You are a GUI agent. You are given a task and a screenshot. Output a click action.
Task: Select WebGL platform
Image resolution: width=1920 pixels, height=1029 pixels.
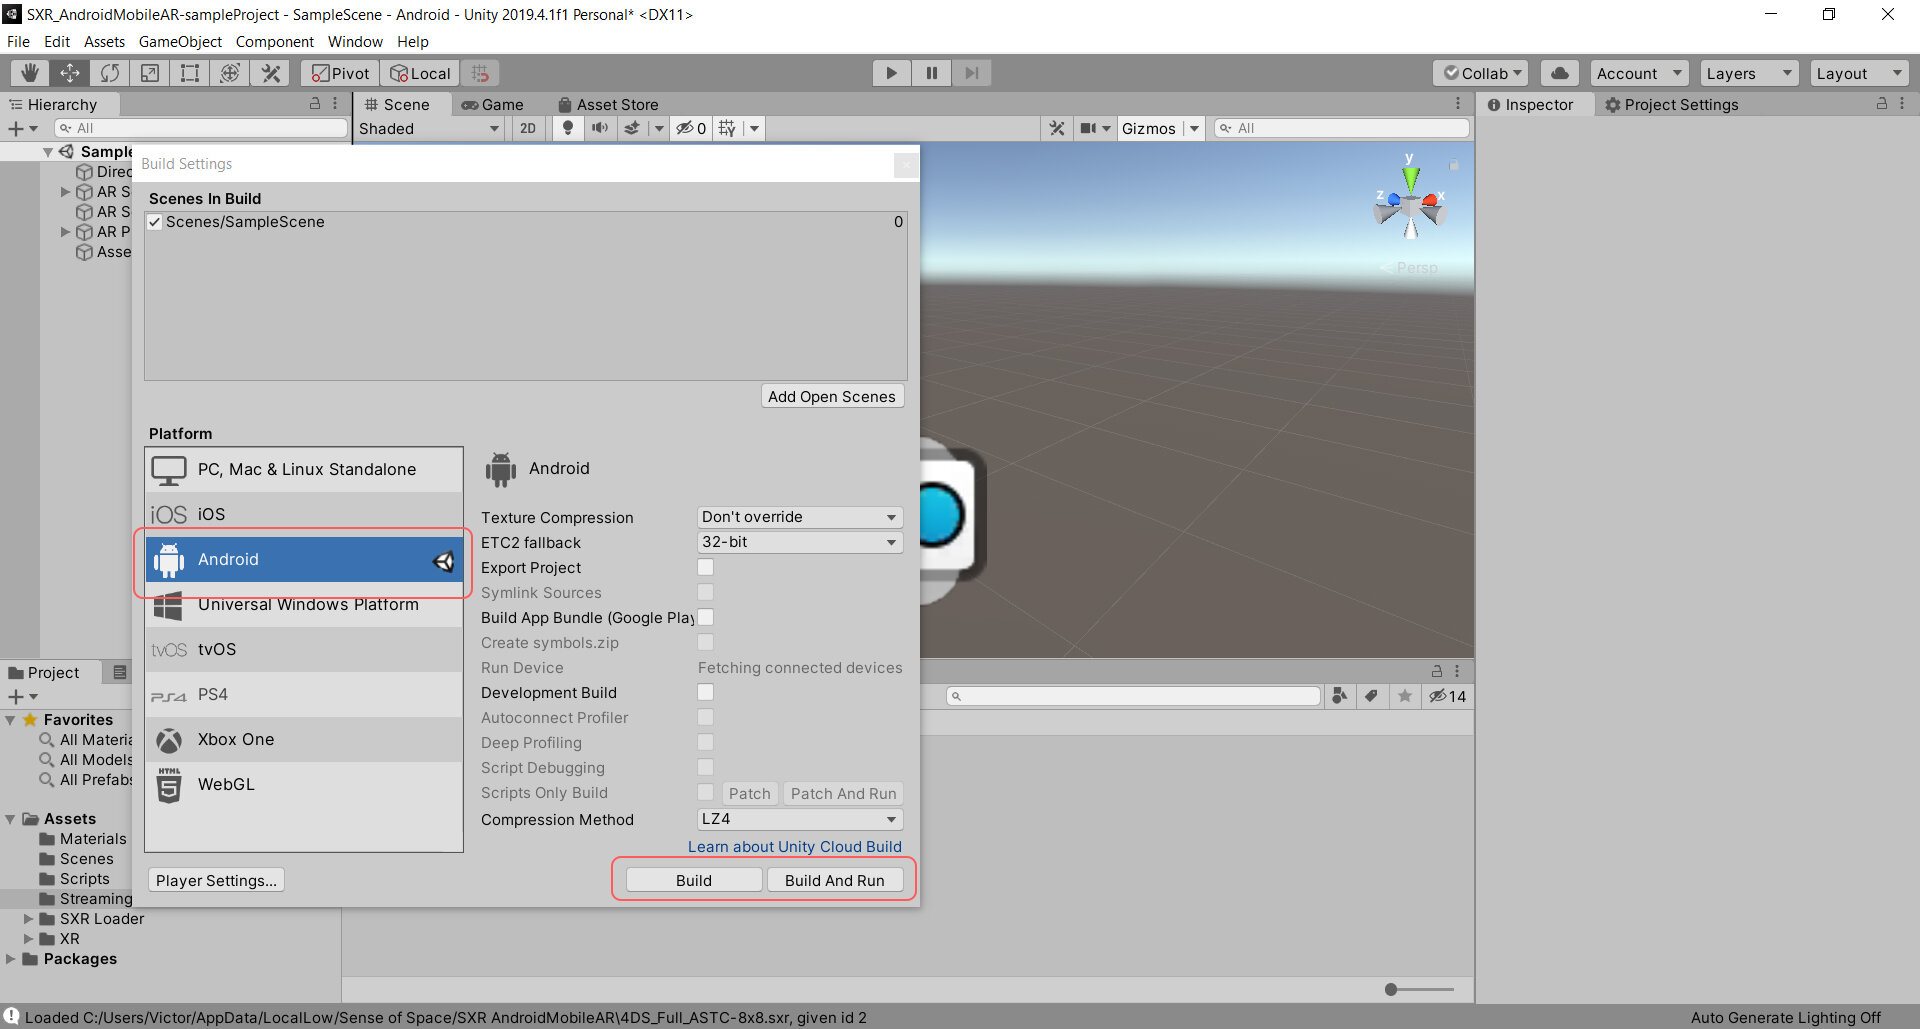[304, 784]
